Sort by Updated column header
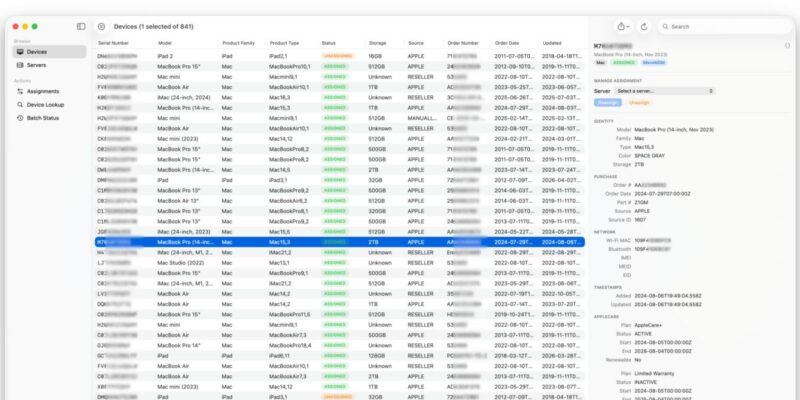 pyautogui.click(x=552, y=43)
